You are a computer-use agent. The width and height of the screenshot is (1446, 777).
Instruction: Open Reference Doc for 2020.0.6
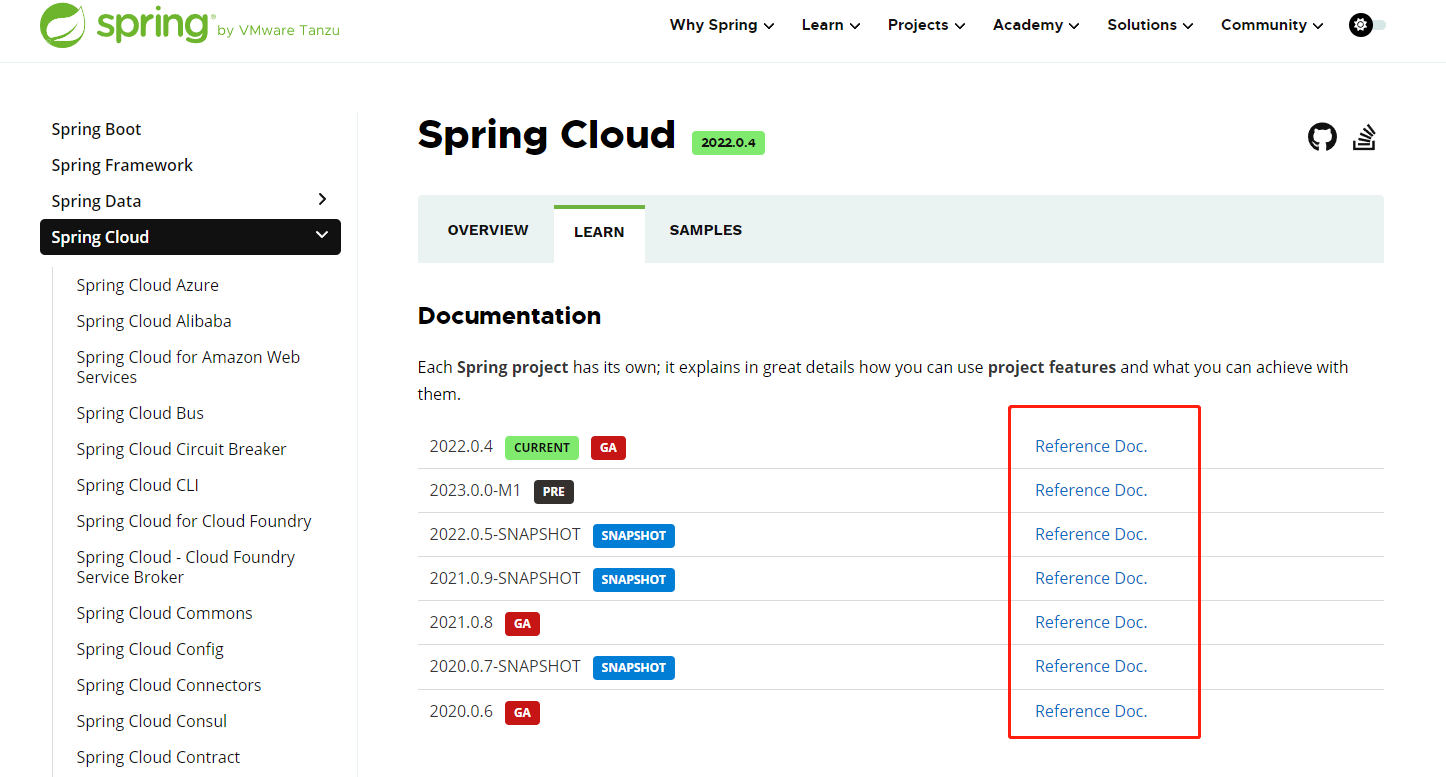pyautogui.click(x=1091, y=710)
